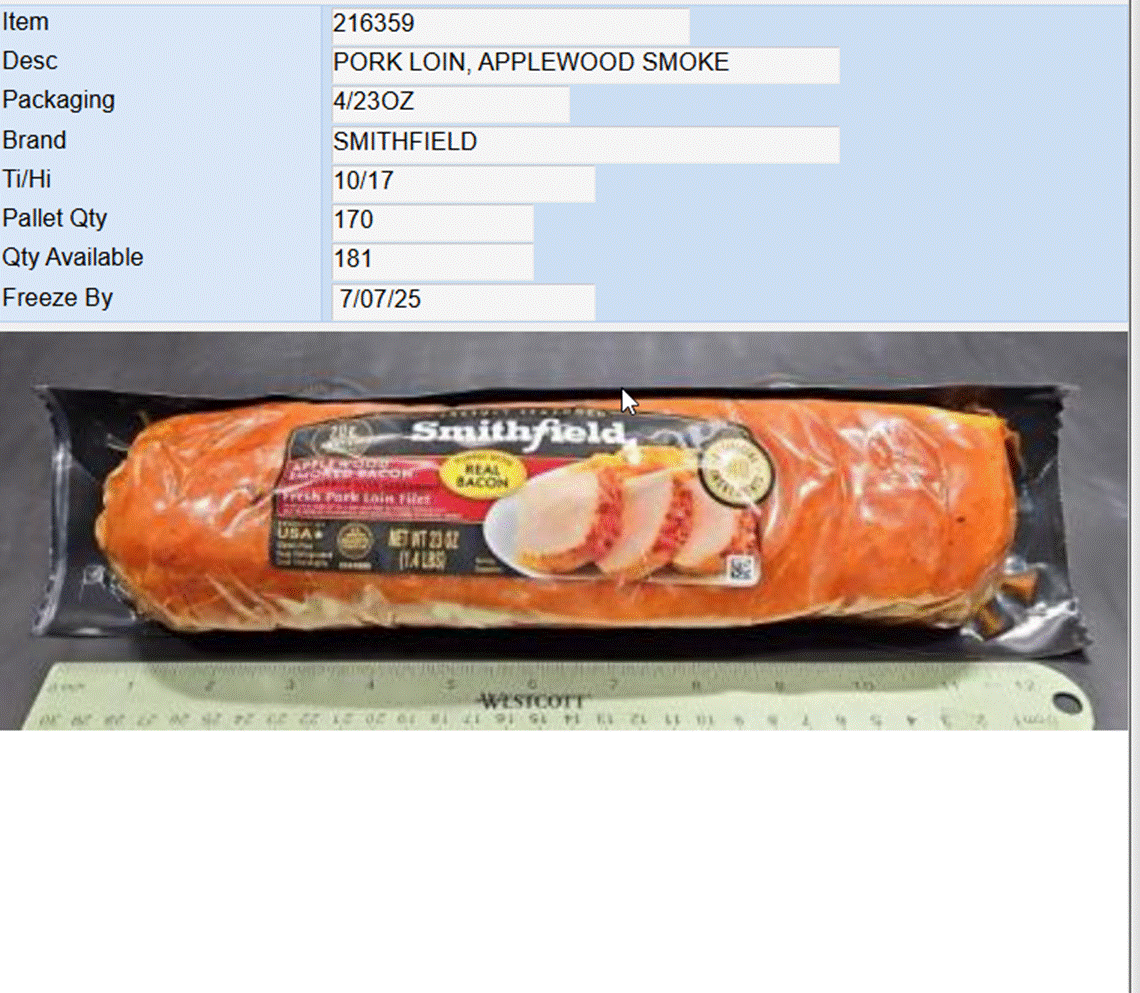
Task: Click the Item label
Action: pyautogui.click(x=25, y=23)
